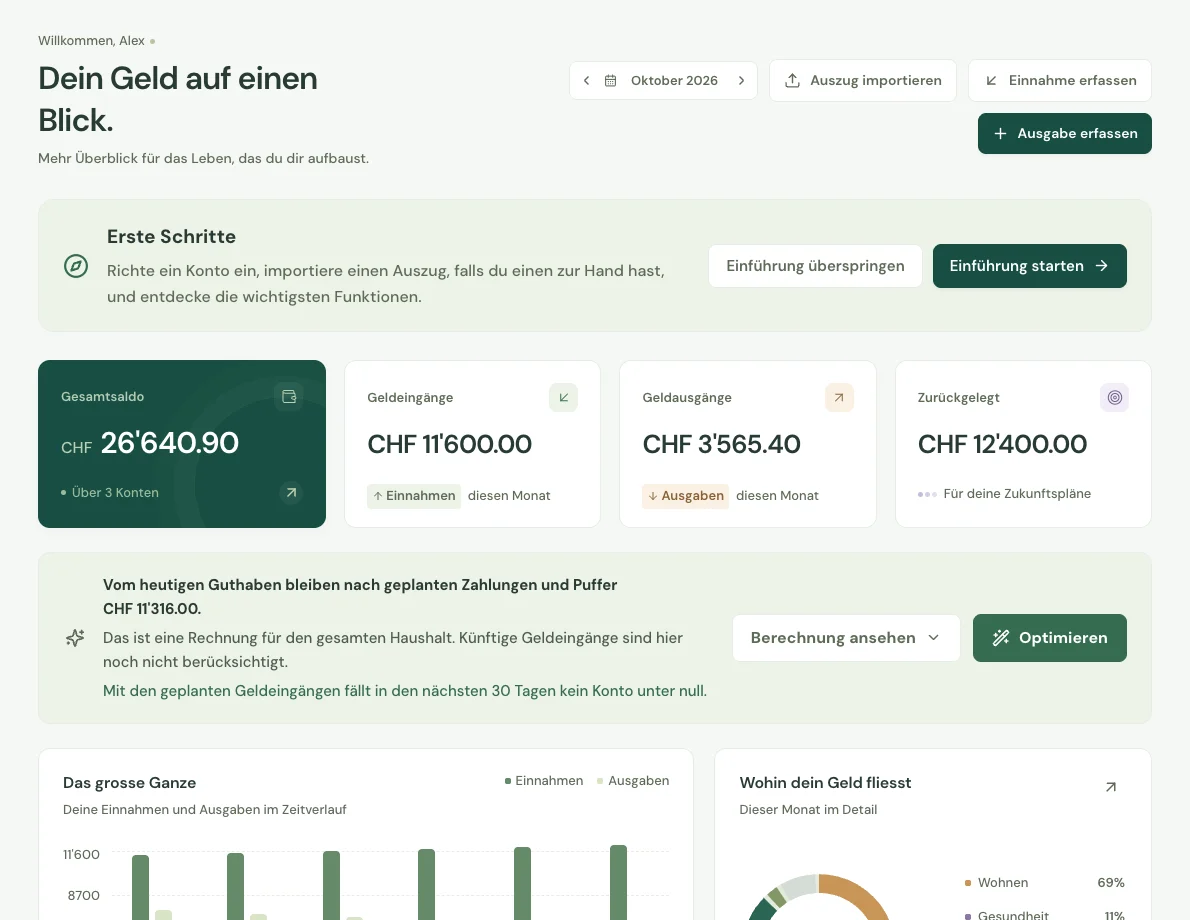Click the arrow icon in Einnahme erfassen

coord(991,80)
